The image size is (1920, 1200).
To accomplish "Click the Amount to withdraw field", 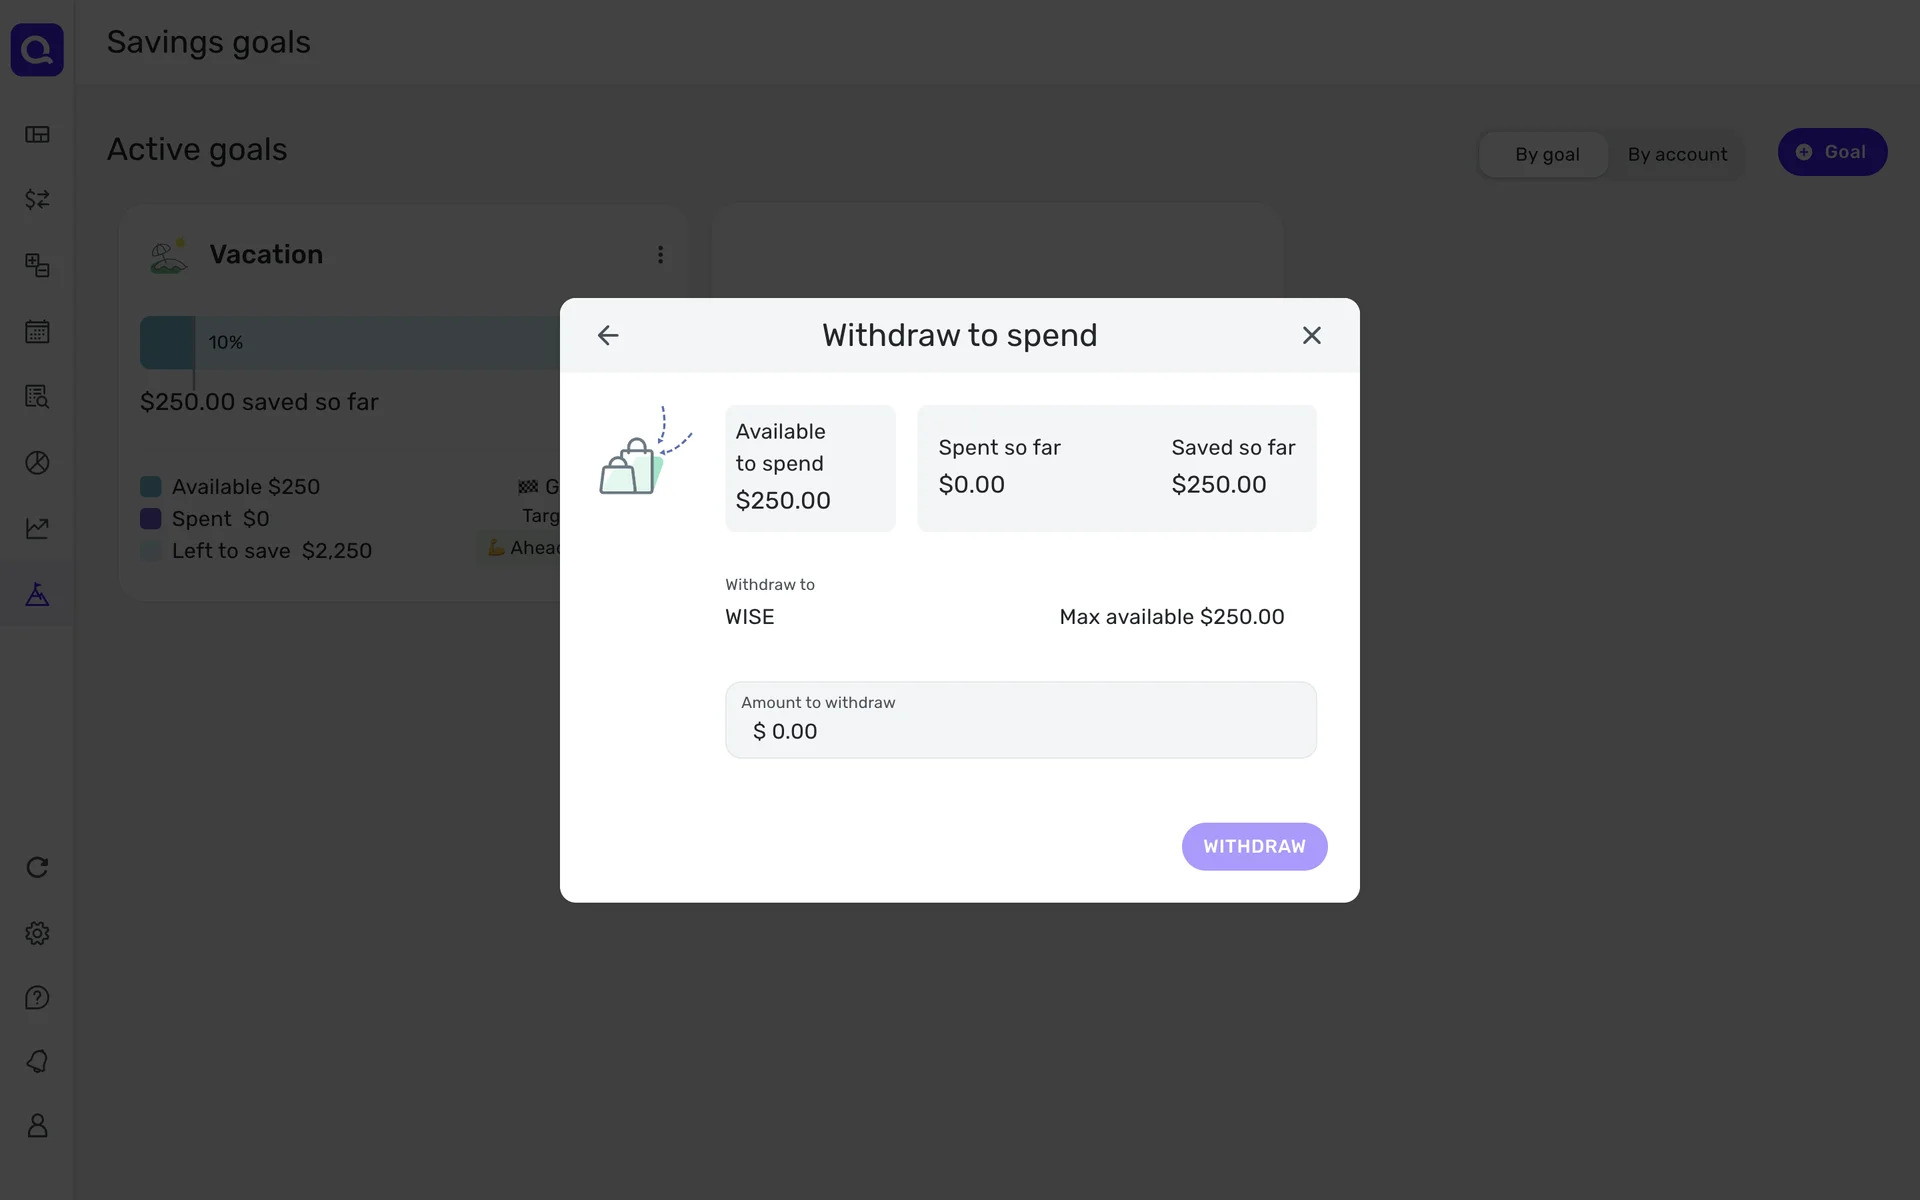I will click(x=1020, y=721).
